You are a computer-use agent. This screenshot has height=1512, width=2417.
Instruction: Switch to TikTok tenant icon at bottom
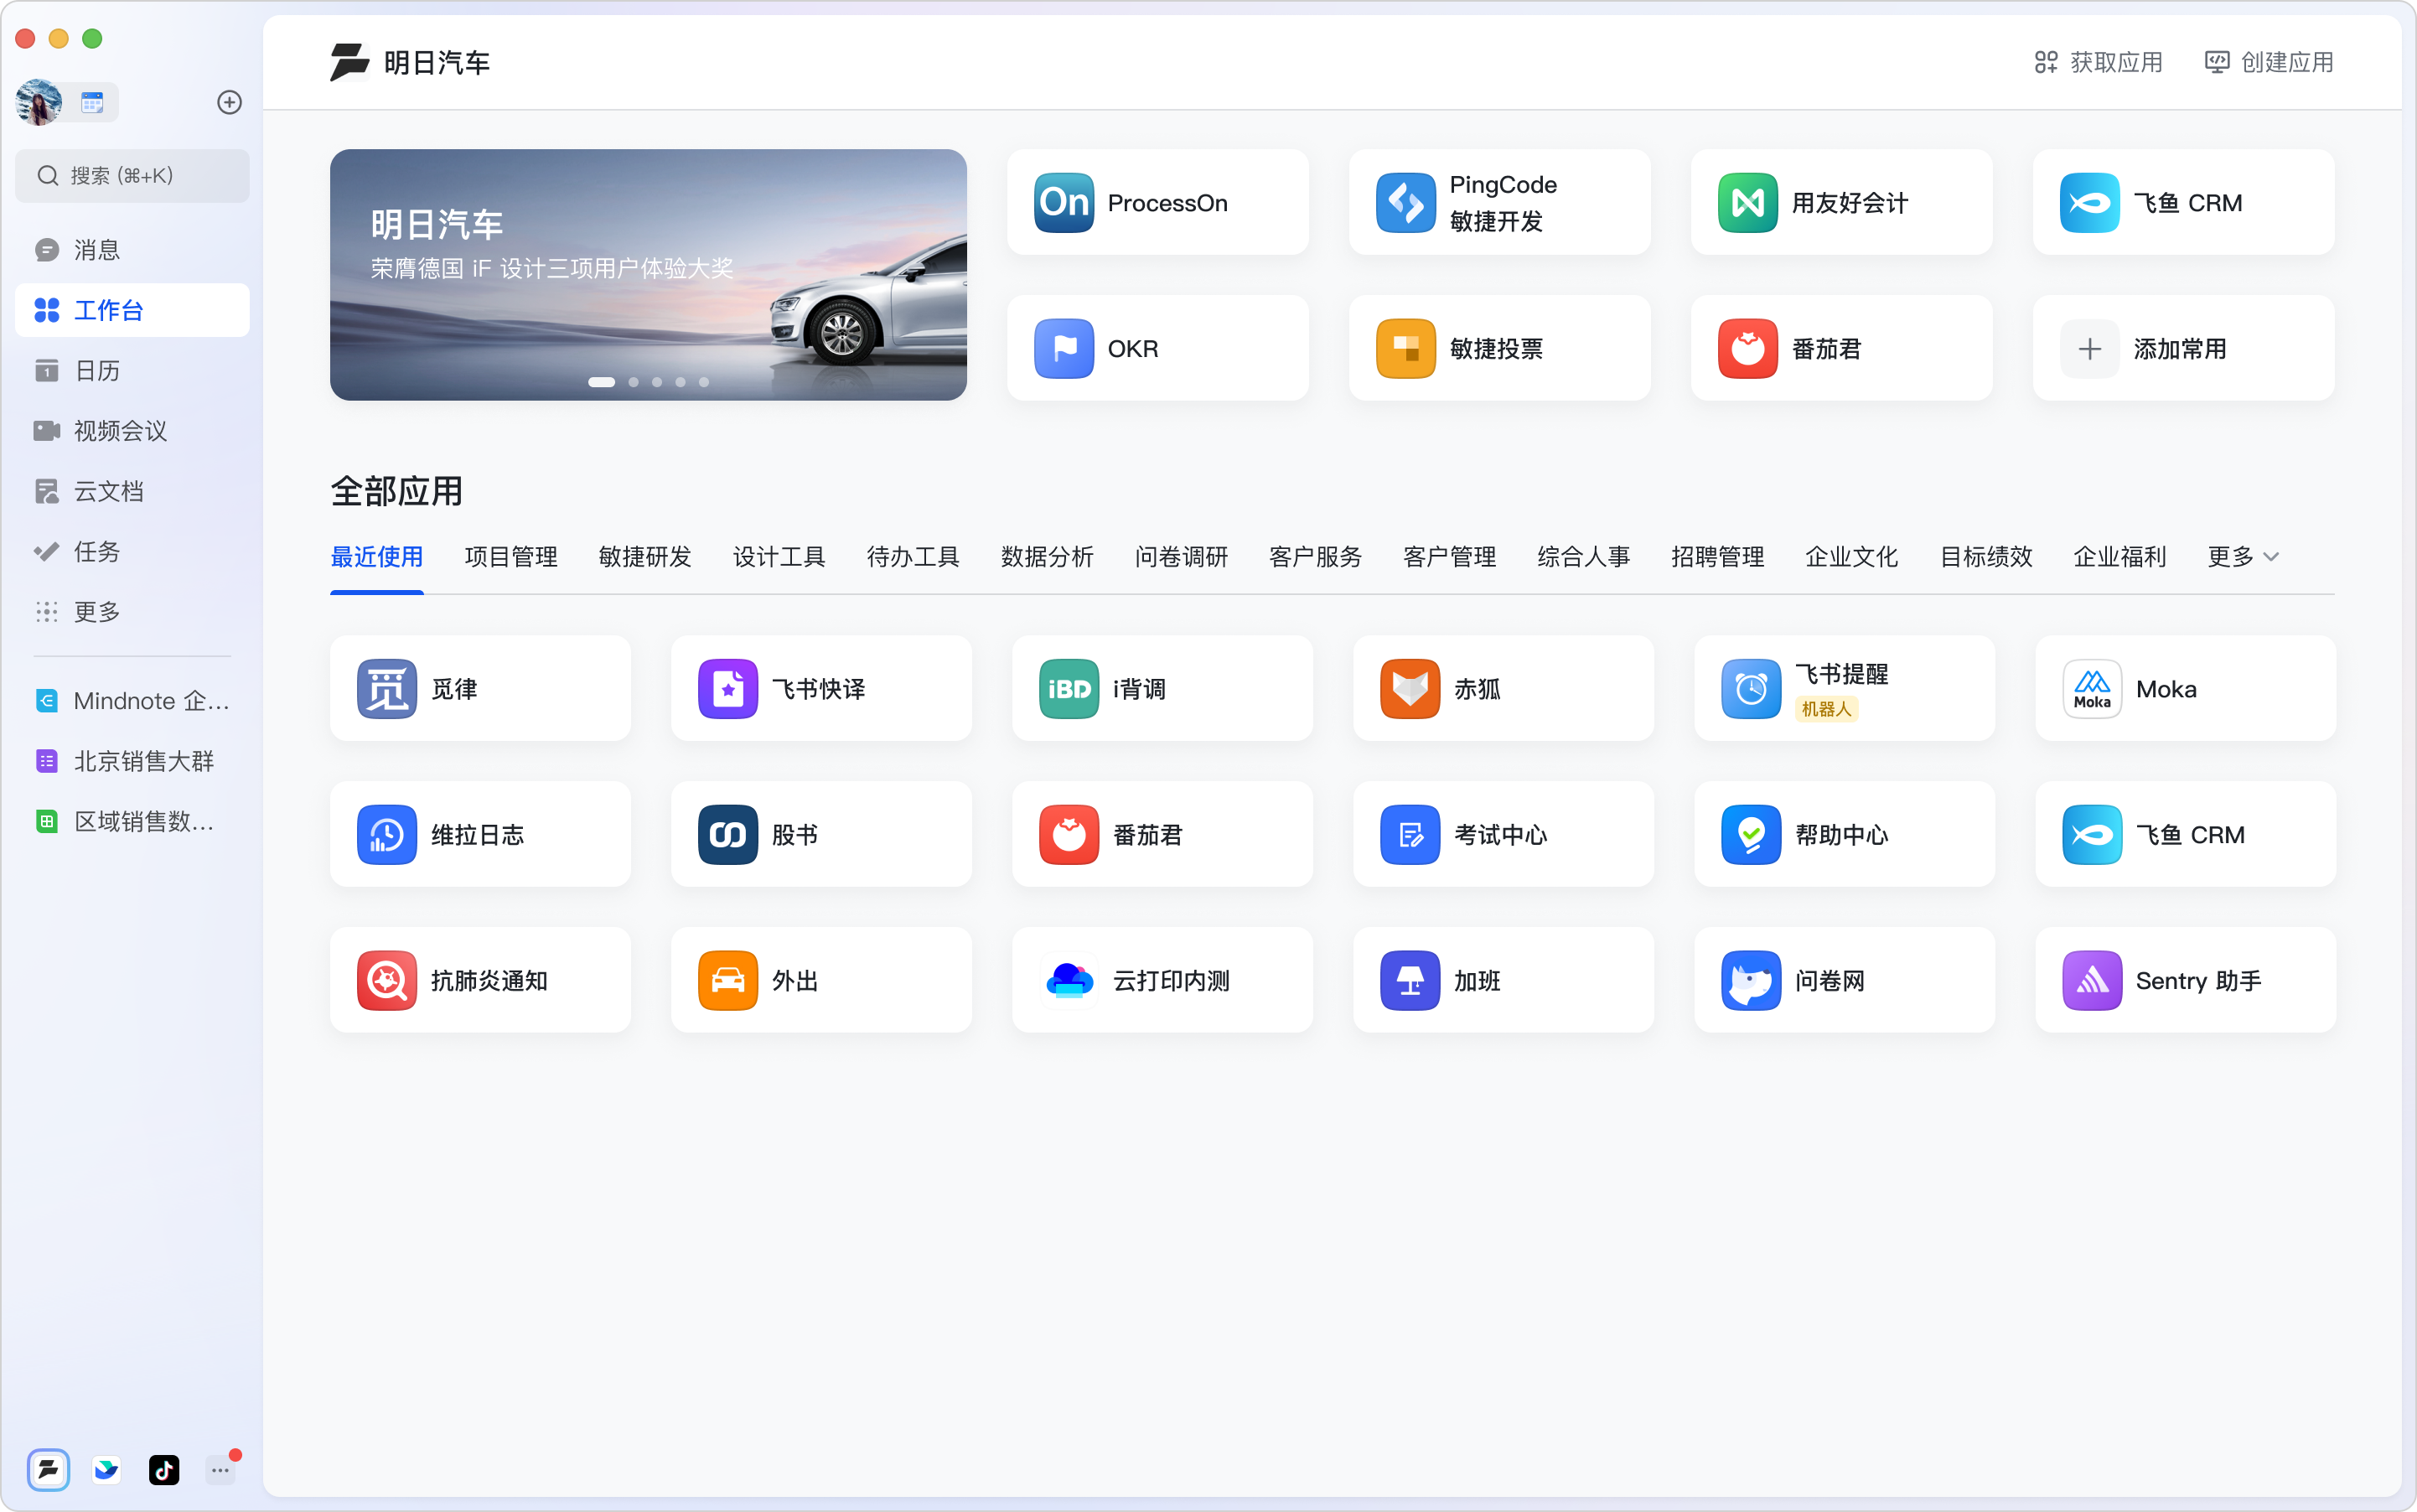tap(164, 1469)
